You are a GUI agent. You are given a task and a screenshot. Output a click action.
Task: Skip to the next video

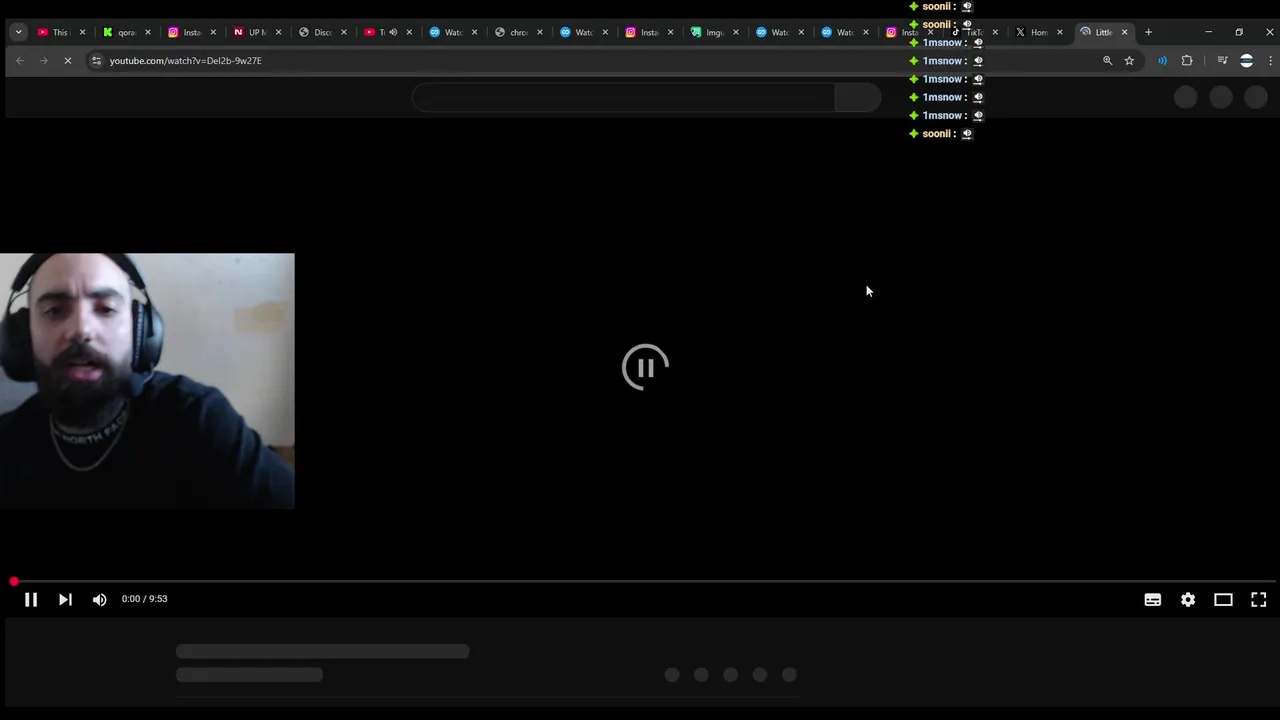coord(65,599)
